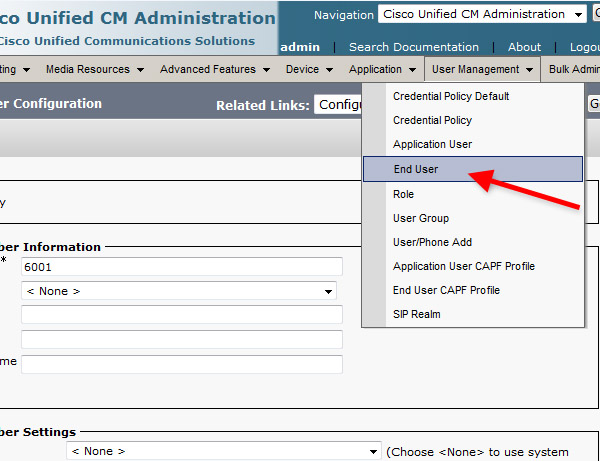Click the second empty field below the None dropdown
Viewport: 600px width, 461px height.
[x=182, y=339]
